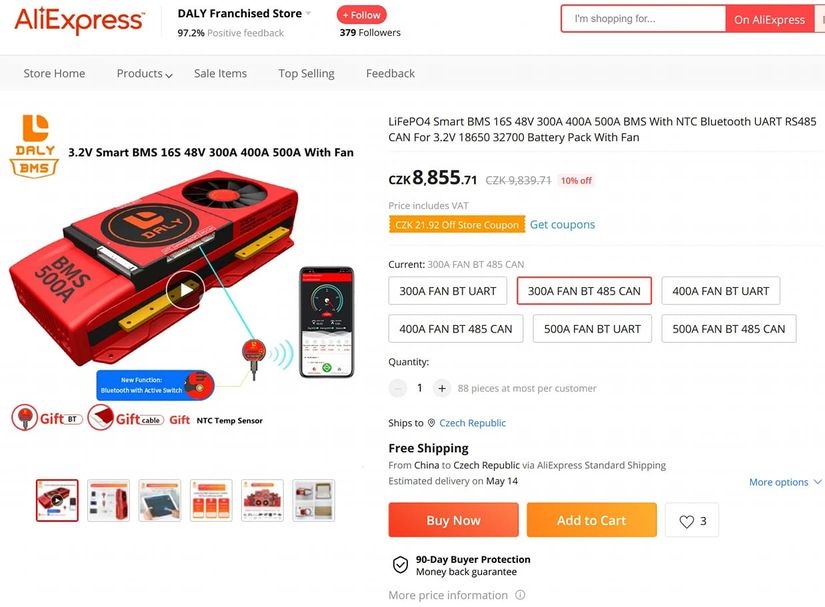
Task: Click the heart wishlist icon
Action: [x=686, y=521]
